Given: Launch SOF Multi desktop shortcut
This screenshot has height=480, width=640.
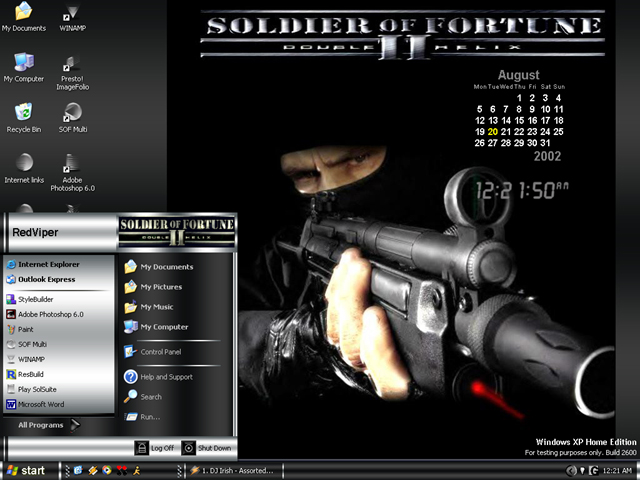Looking at the screenshot, I should (73, 118).
